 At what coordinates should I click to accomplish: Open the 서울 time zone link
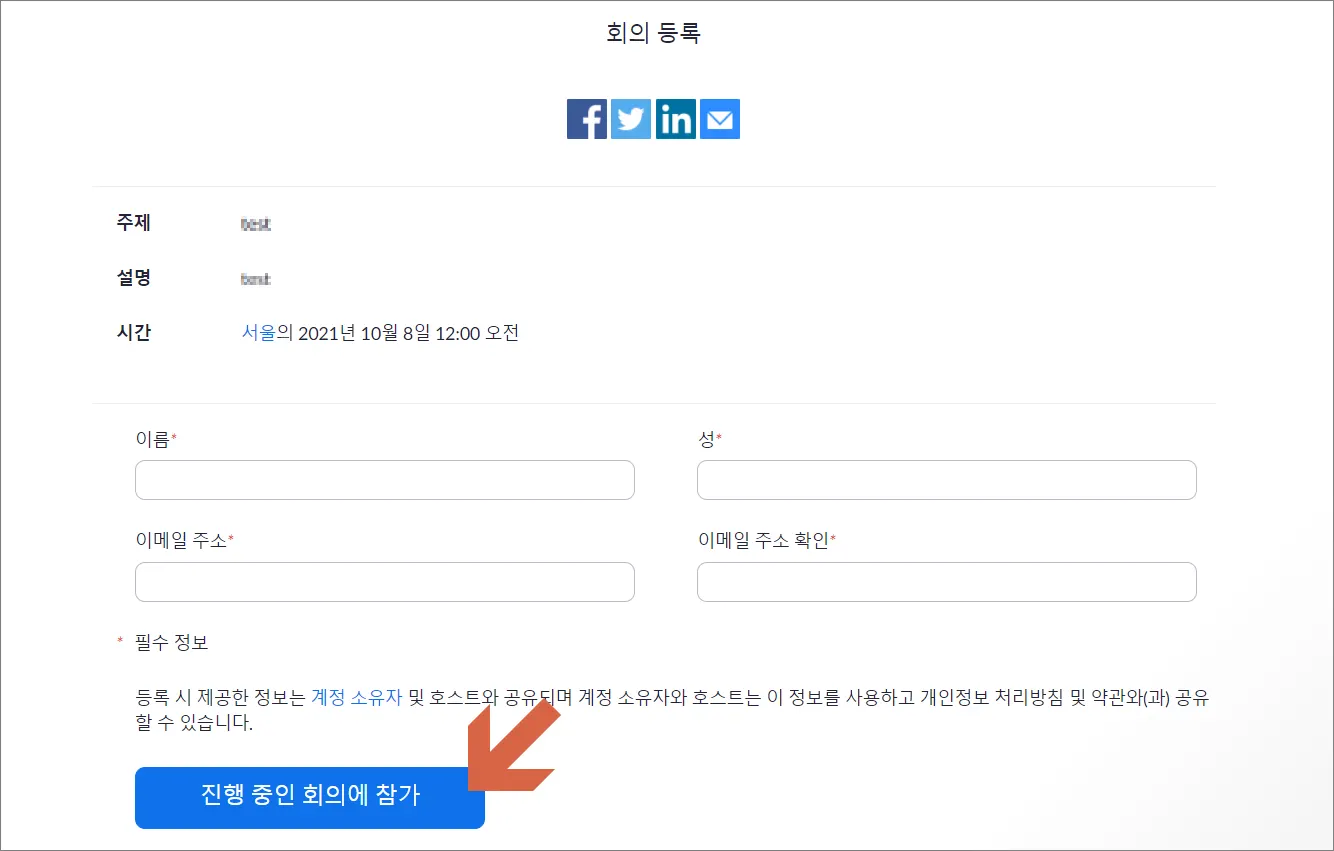tap(258, 333)
